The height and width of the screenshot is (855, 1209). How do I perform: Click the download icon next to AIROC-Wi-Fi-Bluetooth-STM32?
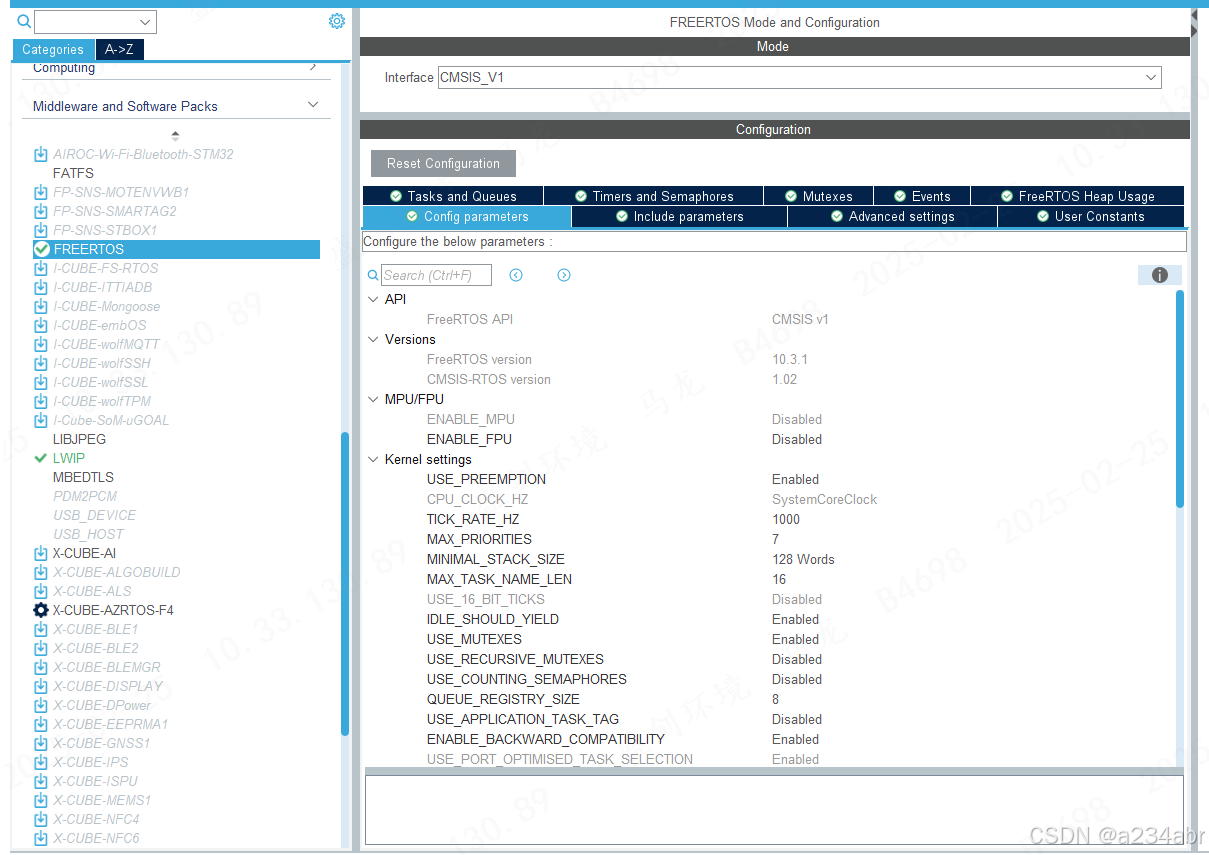point(41,154)
